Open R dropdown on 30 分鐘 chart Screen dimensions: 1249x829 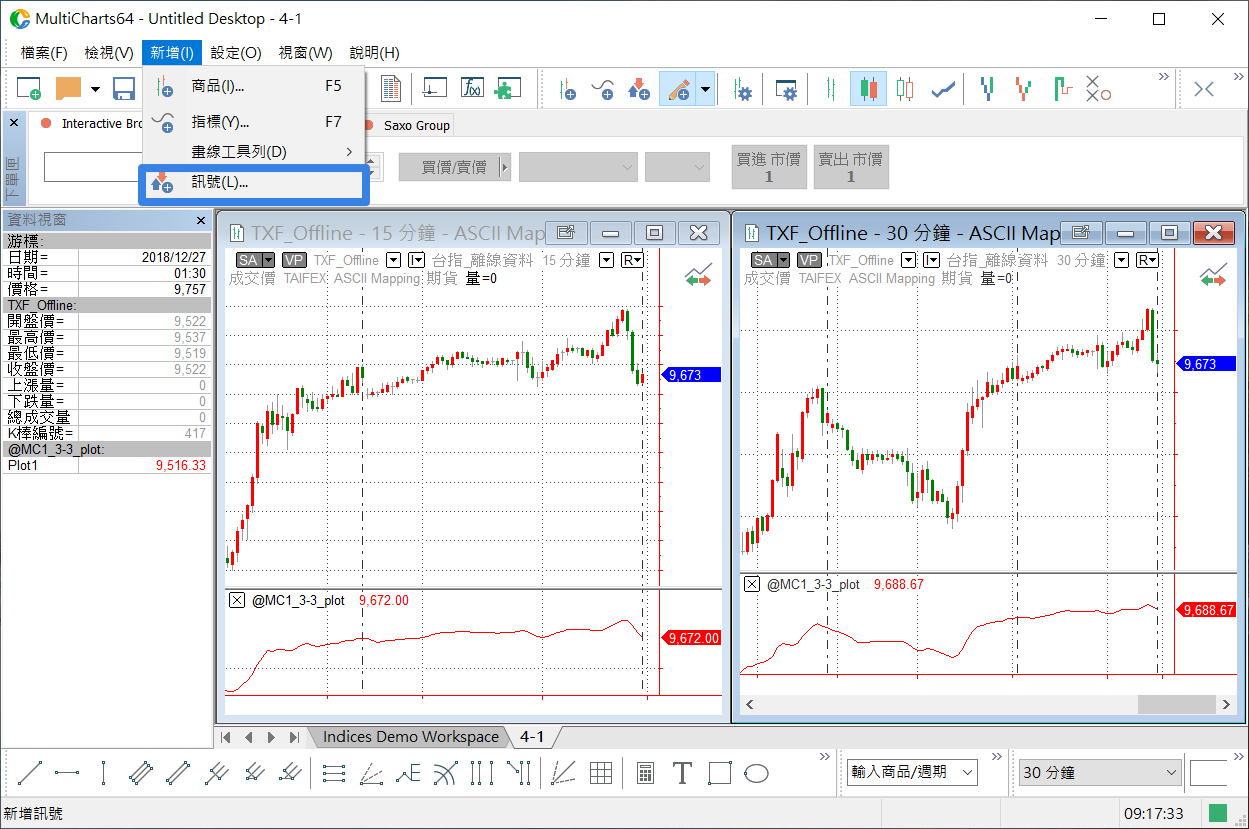(1148, 260)
